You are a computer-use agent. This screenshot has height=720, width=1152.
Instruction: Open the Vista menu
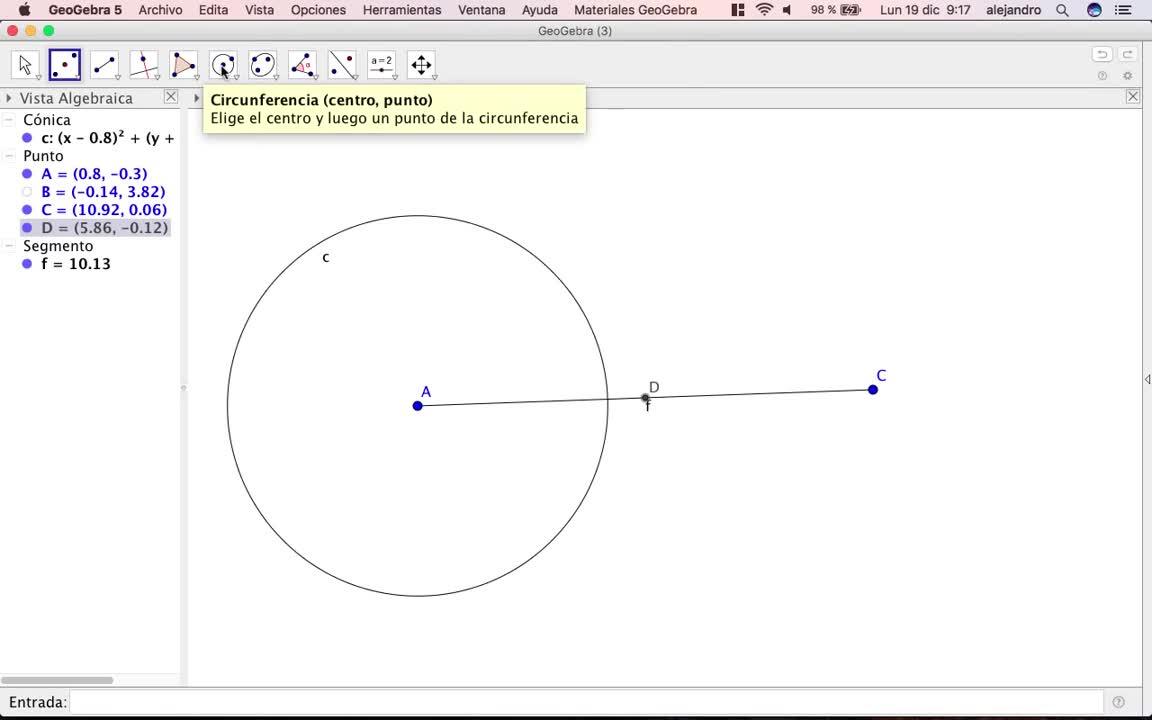pos(259,10)
